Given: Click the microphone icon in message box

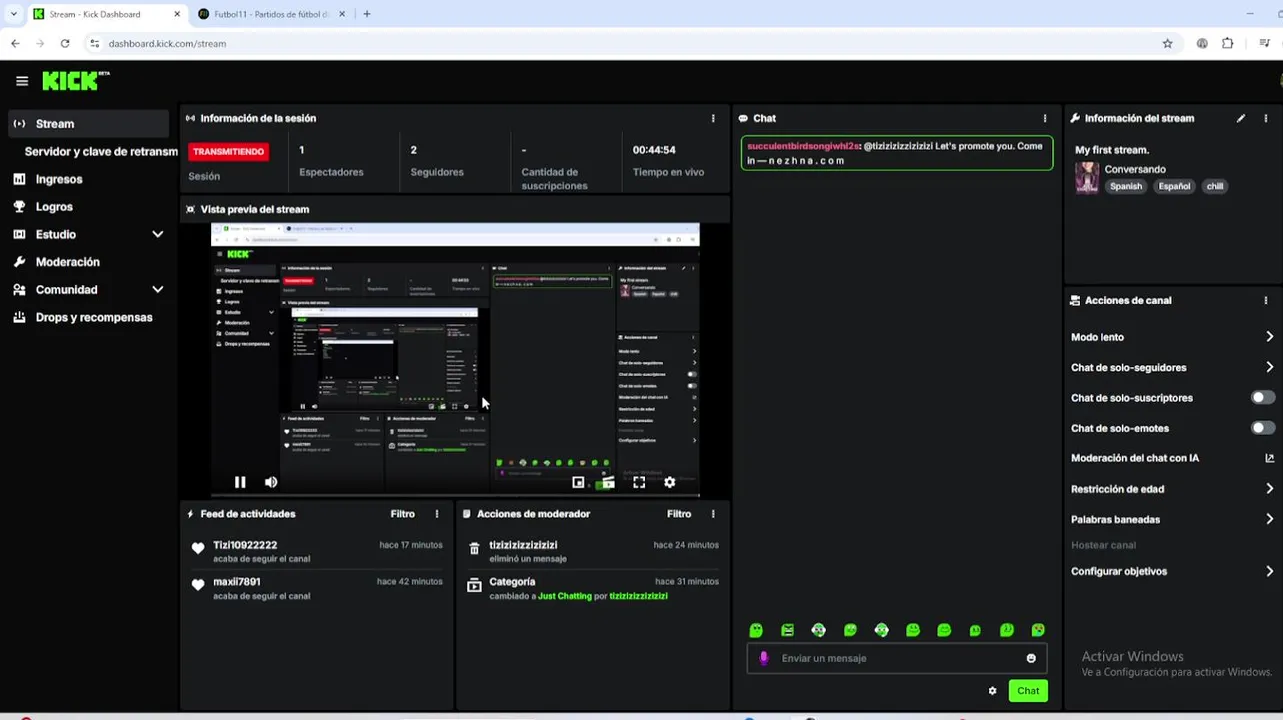Looking at the screenshot, I should coord(764,658).
